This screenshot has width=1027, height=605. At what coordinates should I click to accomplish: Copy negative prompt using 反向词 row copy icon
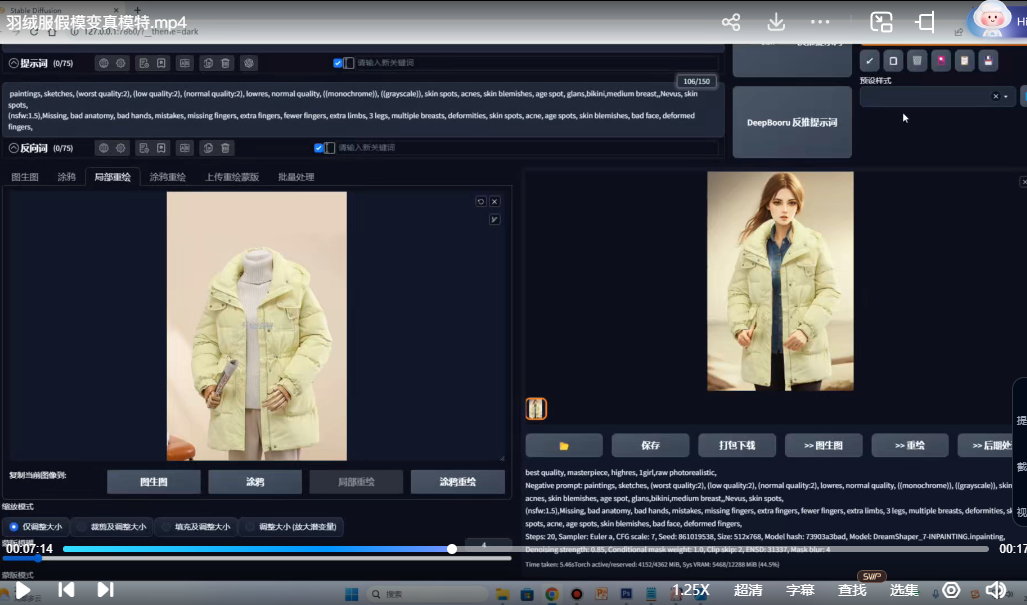tap(208, 148)
